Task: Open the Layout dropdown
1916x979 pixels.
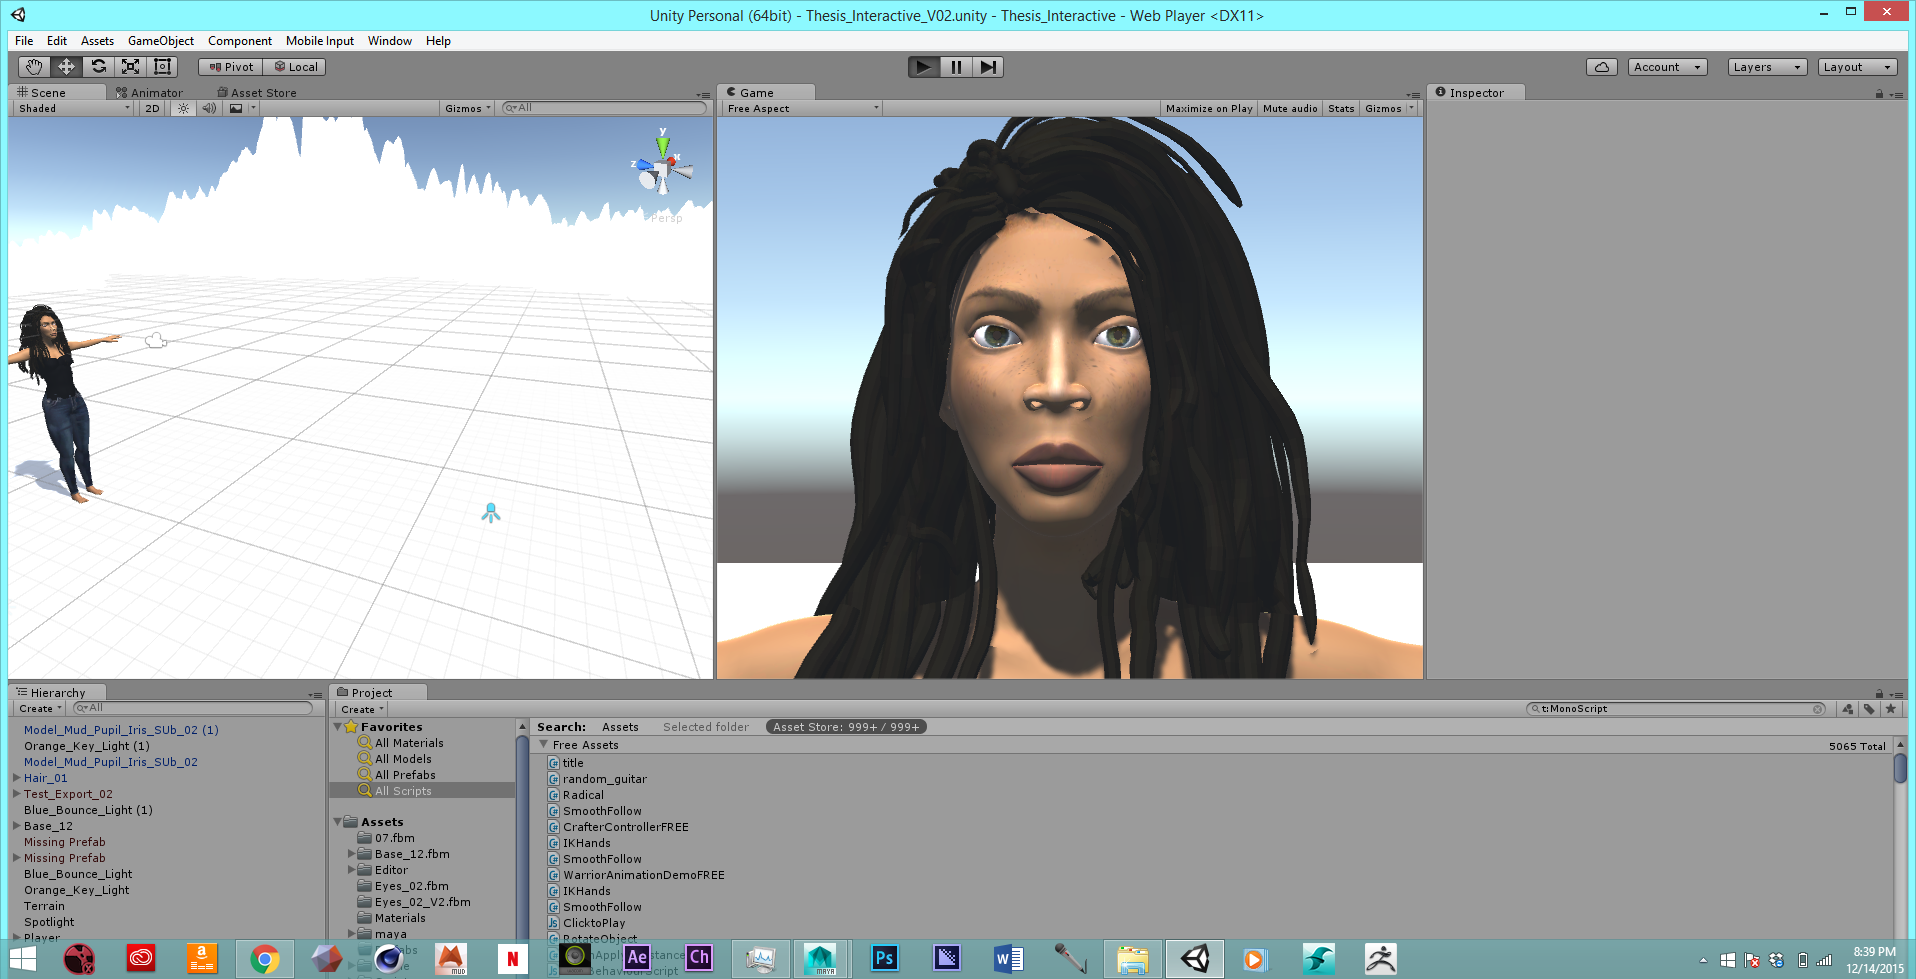Action: coord(1857,67)
